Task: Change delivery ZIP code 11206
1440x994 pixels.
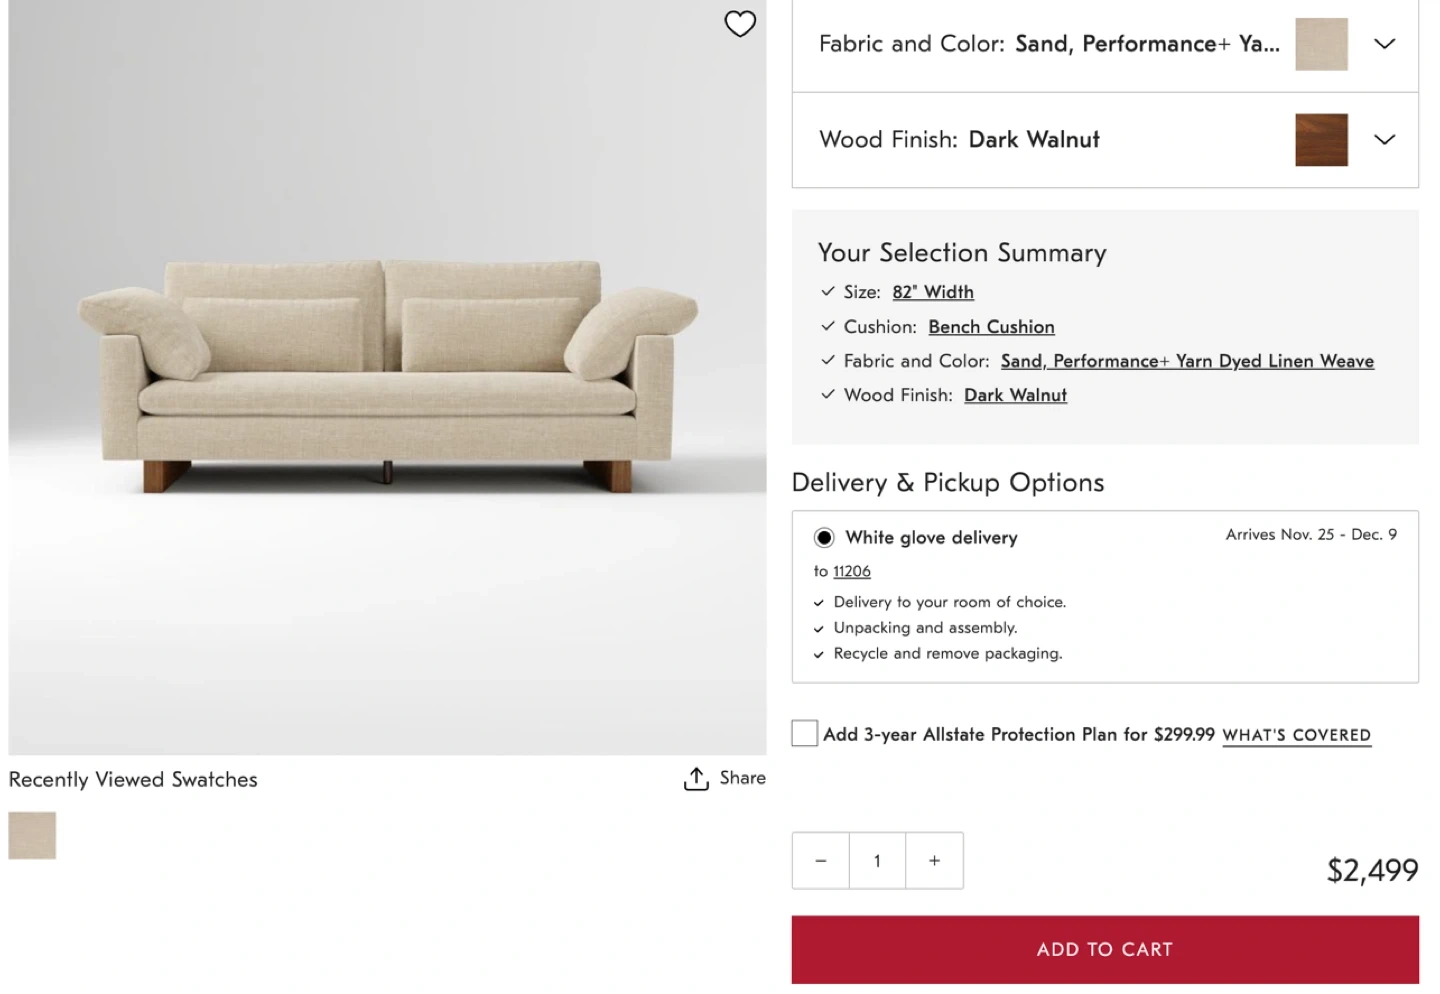Action: point(852,571)
